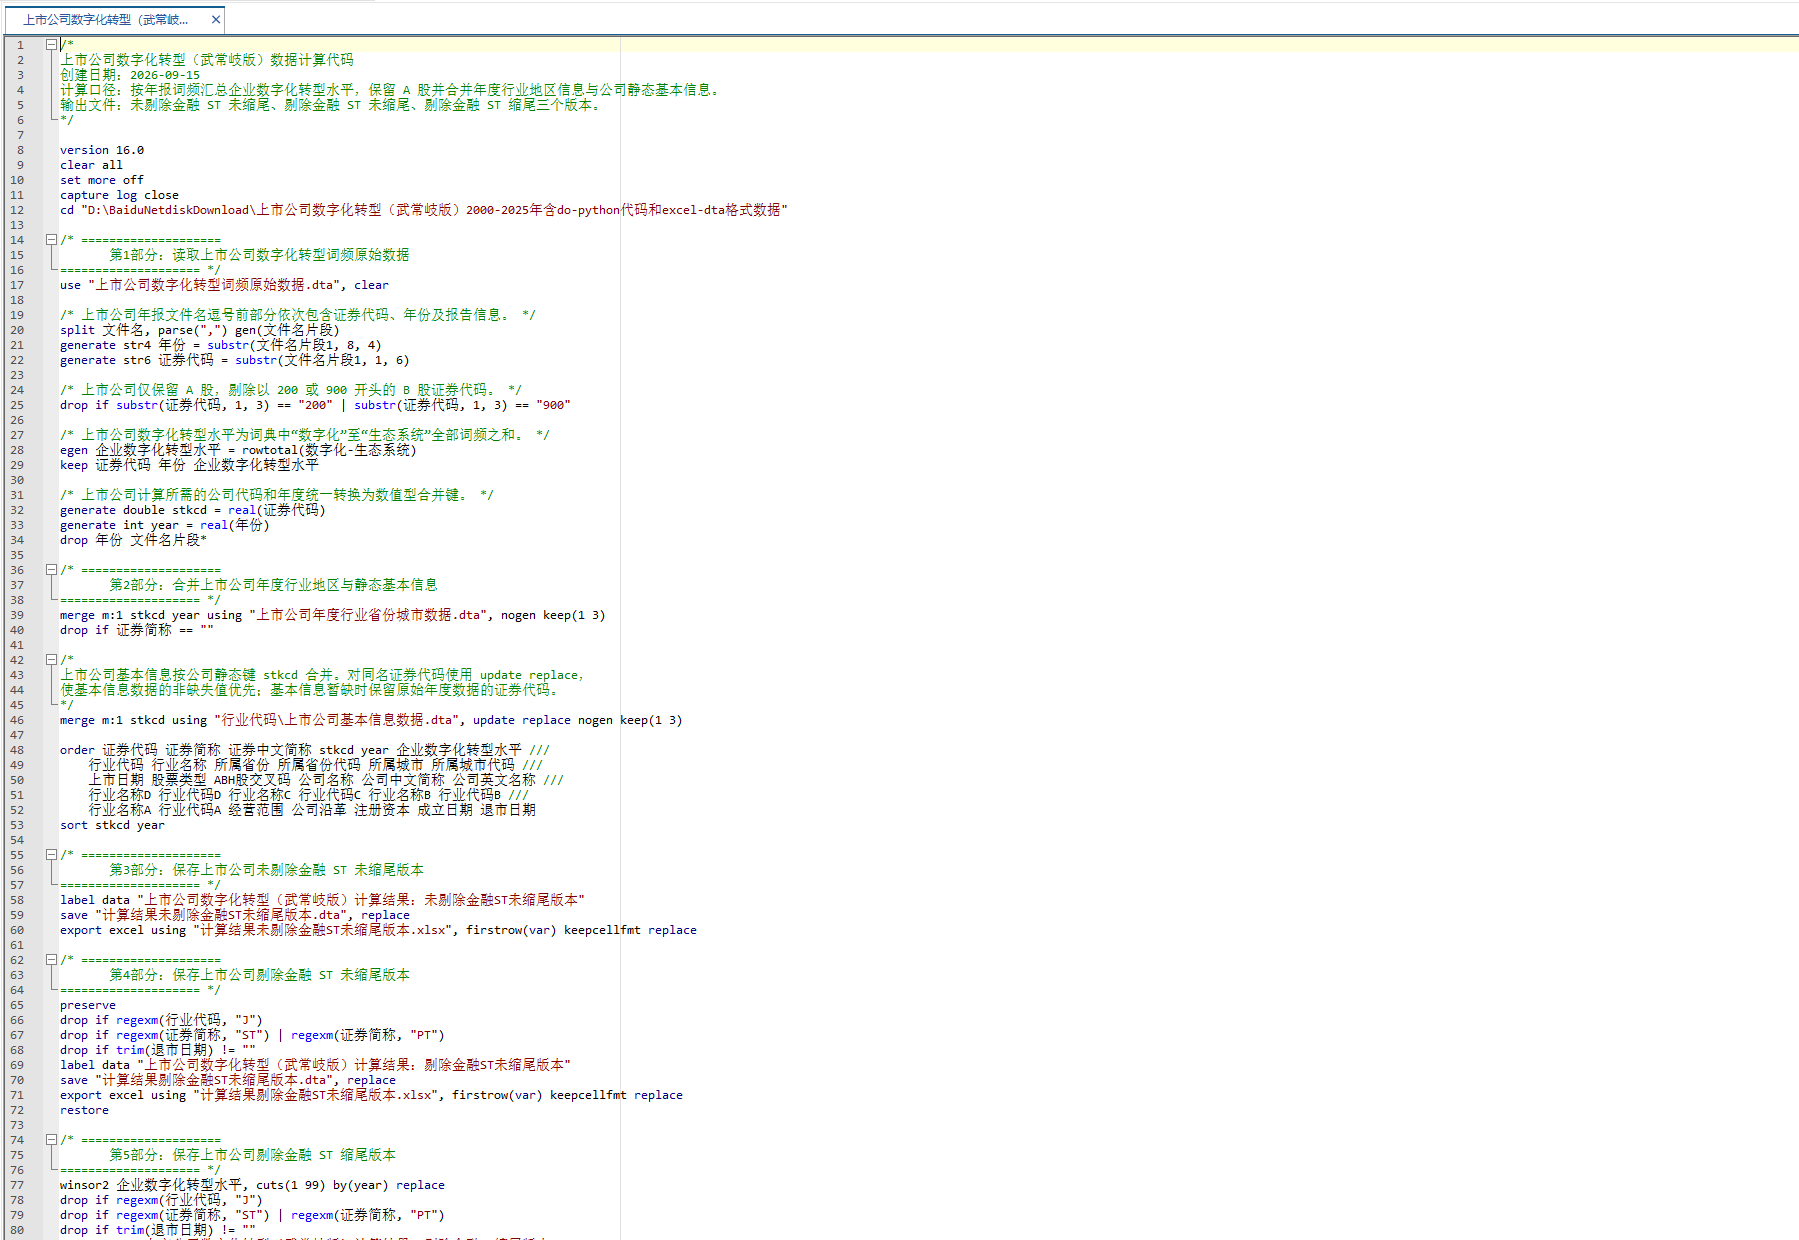Click 'drop if regexm(行业代码' on line 66
1799x1240 pixels.
point(161,1020)
